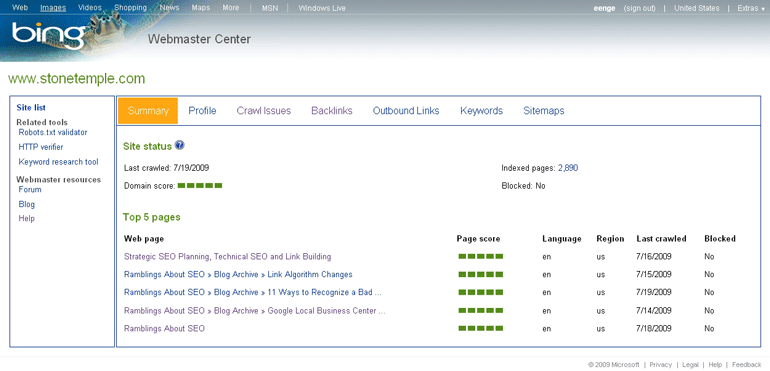
Task: Select the Summary tab
Action: pyautogui.click(x=148, y=111)
